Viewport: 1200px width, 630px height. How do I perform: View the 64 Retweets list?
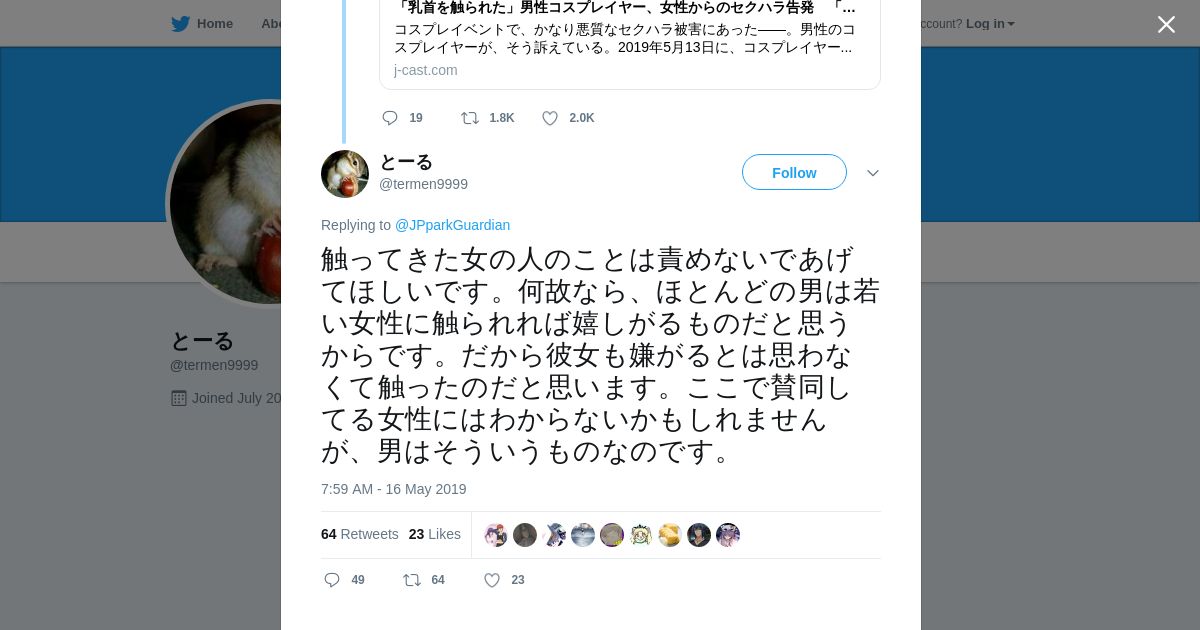[x=360, y=534]
